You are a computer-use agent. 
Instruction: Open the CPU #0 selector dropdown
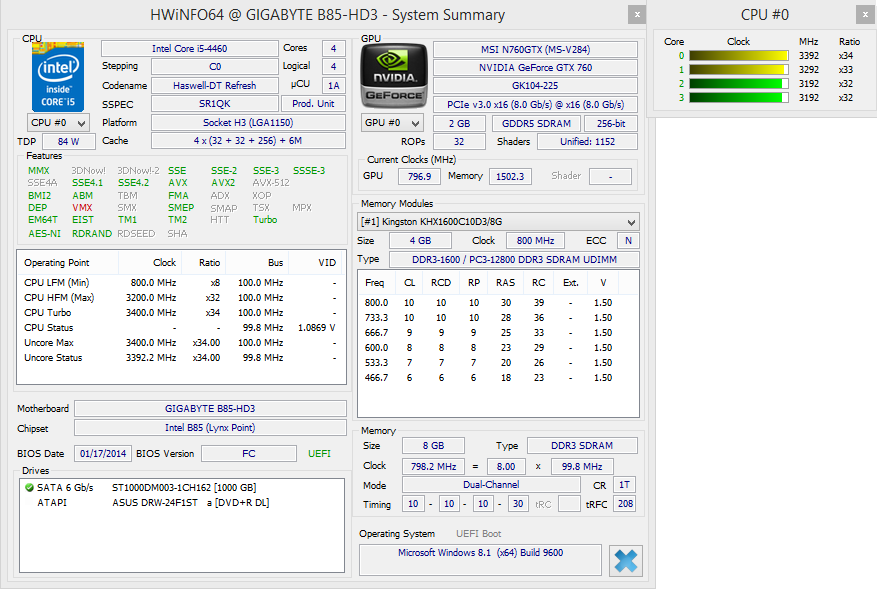pyautogui.click(x=58, y=123)
